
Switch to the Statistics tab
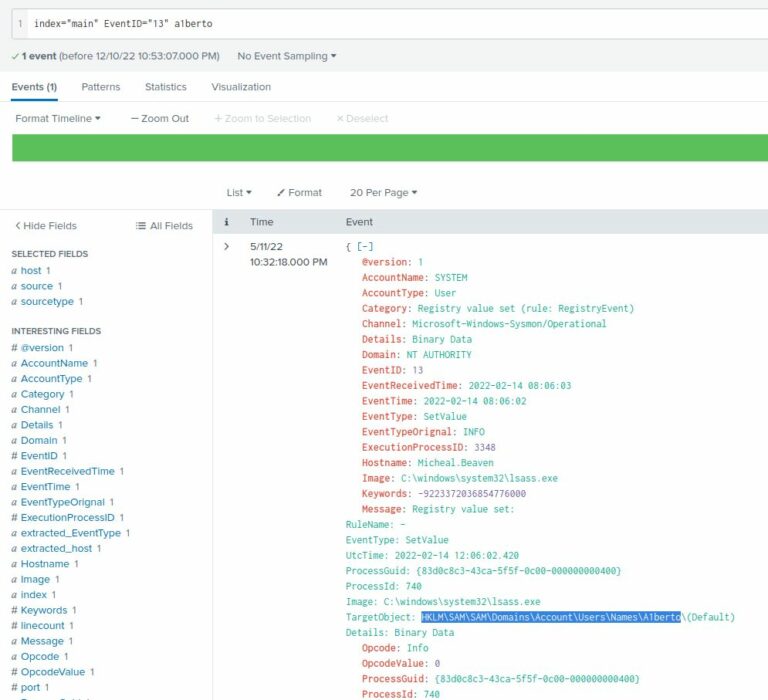coord(165,87)
